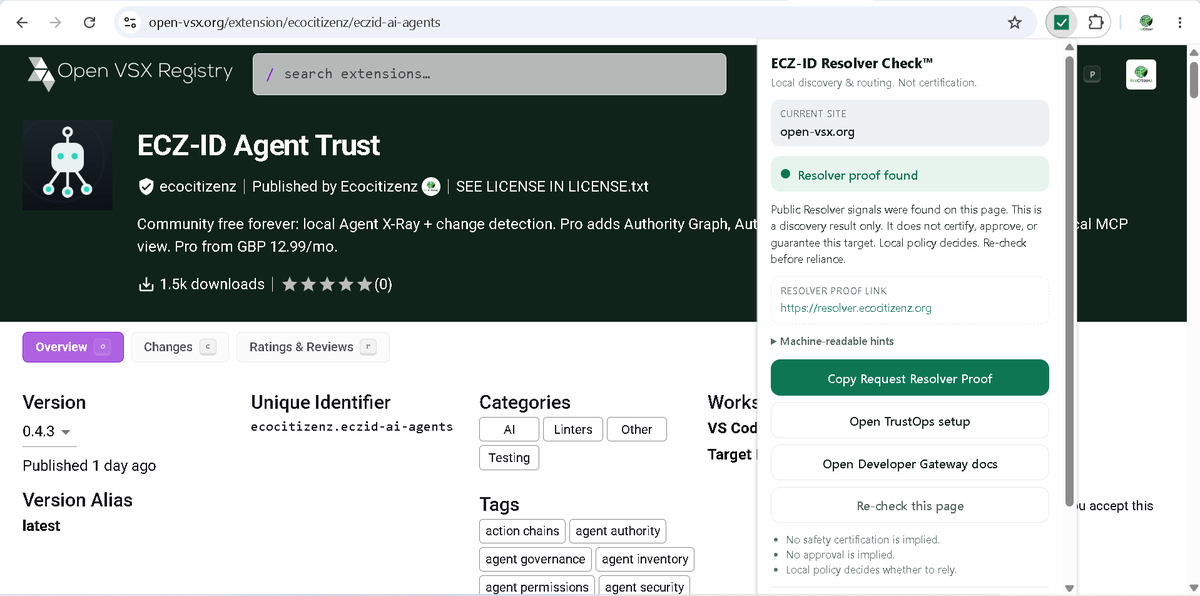Click the action chains tag
This screenshot has height=596, width=1200.
pos(522,531)
